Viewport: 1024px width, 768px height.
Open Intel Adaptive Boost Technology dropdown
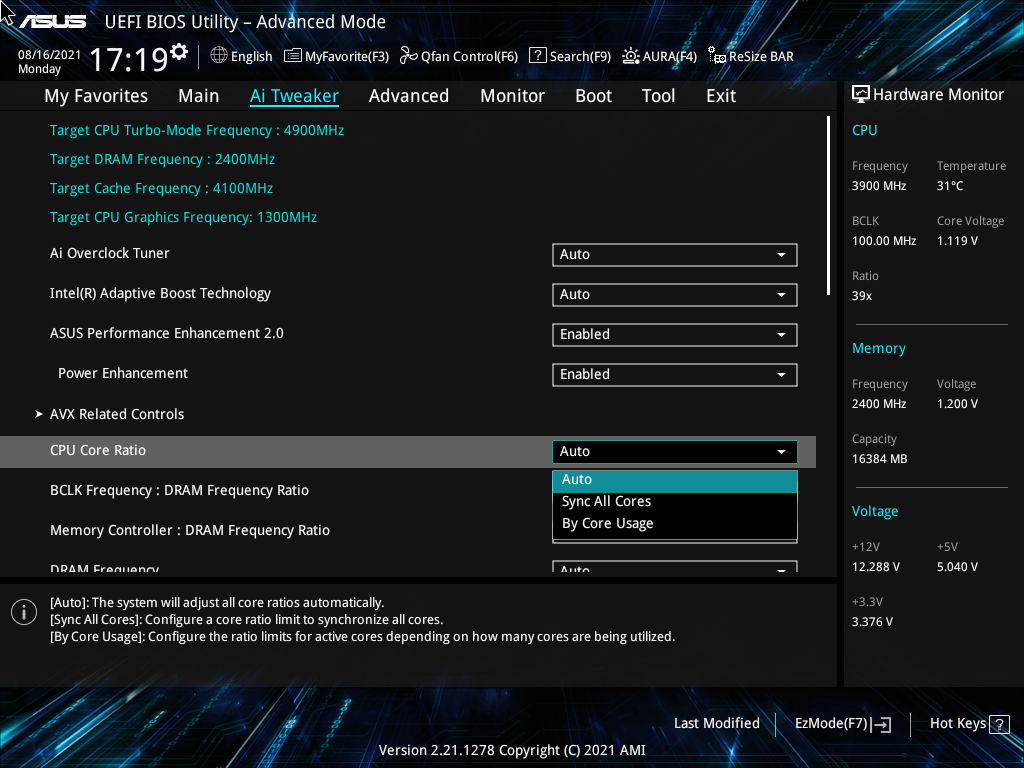click(675, 295)
